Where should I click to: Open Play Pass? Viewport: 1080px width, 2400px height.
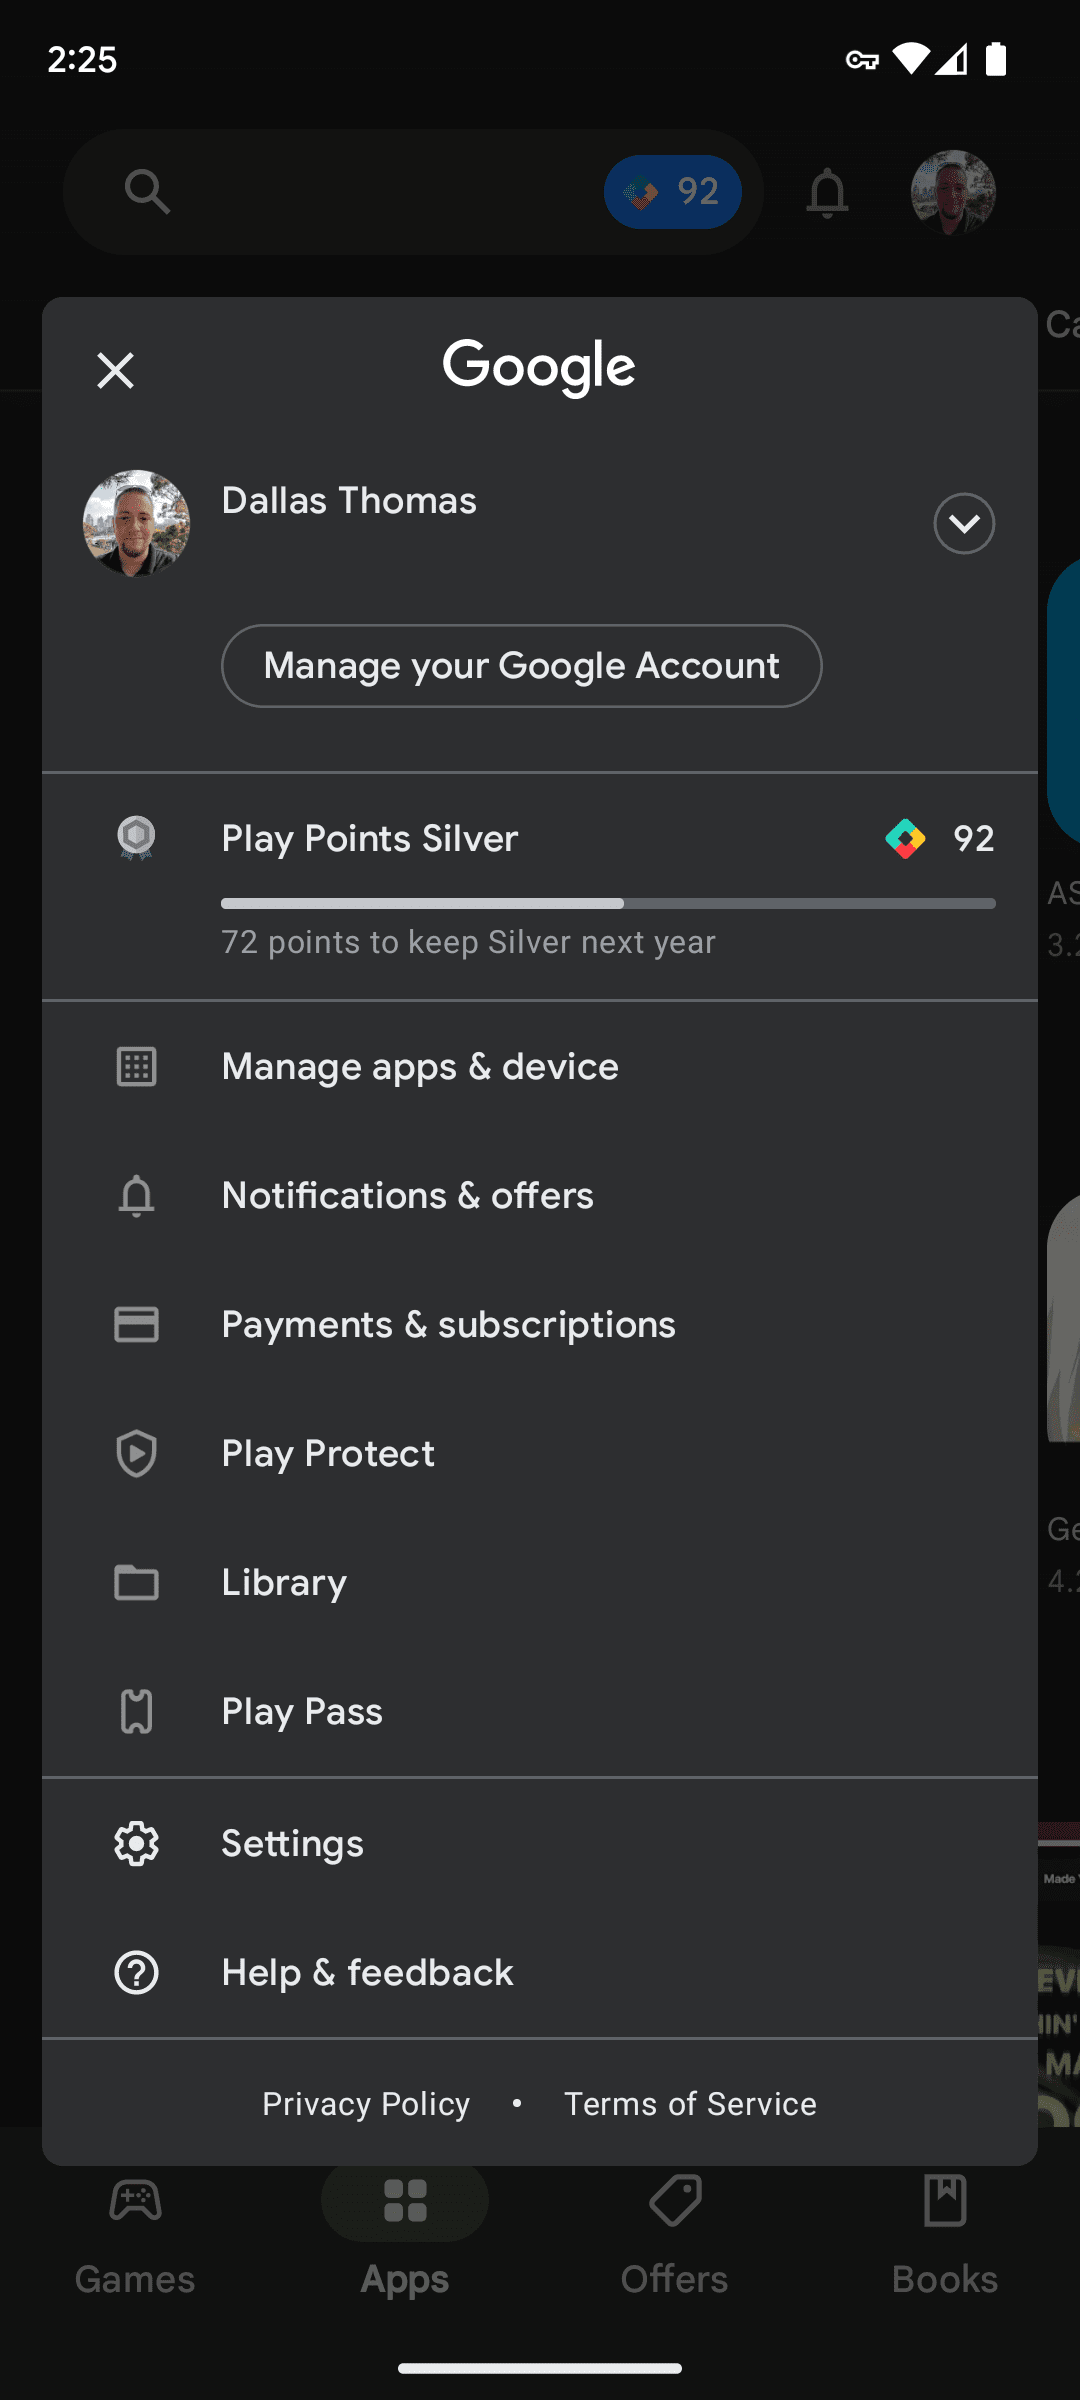tap(540, 1712)
